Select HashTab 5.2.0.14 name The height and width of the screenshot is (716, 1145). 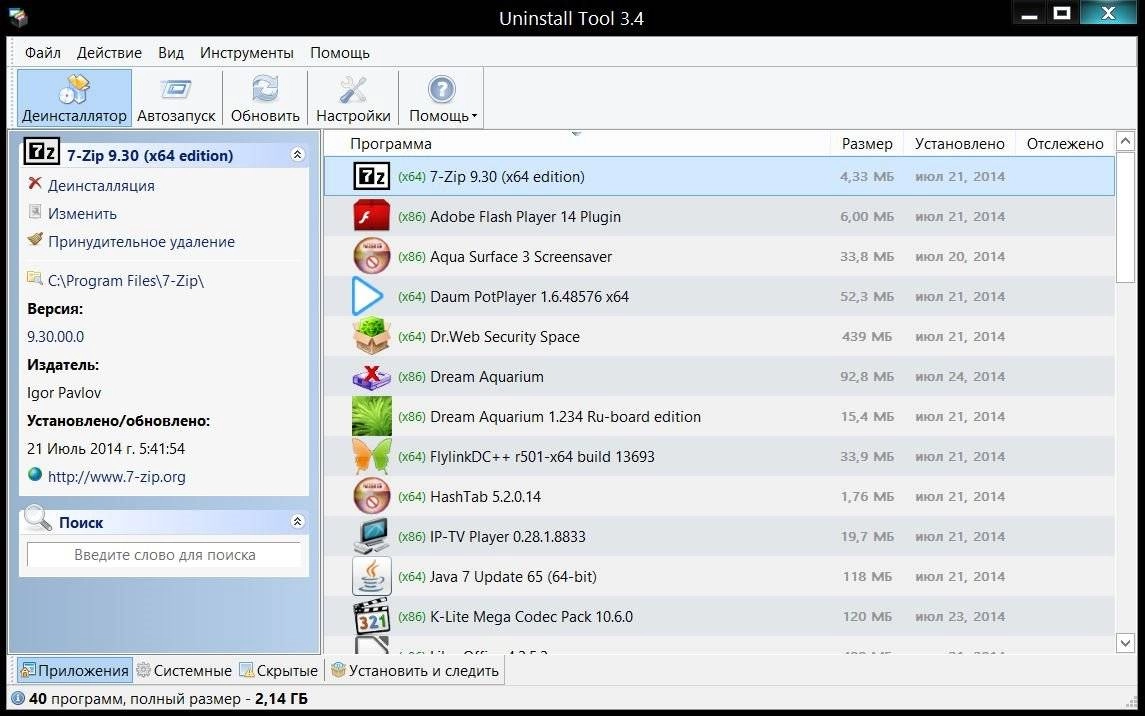tap(485, 497)
